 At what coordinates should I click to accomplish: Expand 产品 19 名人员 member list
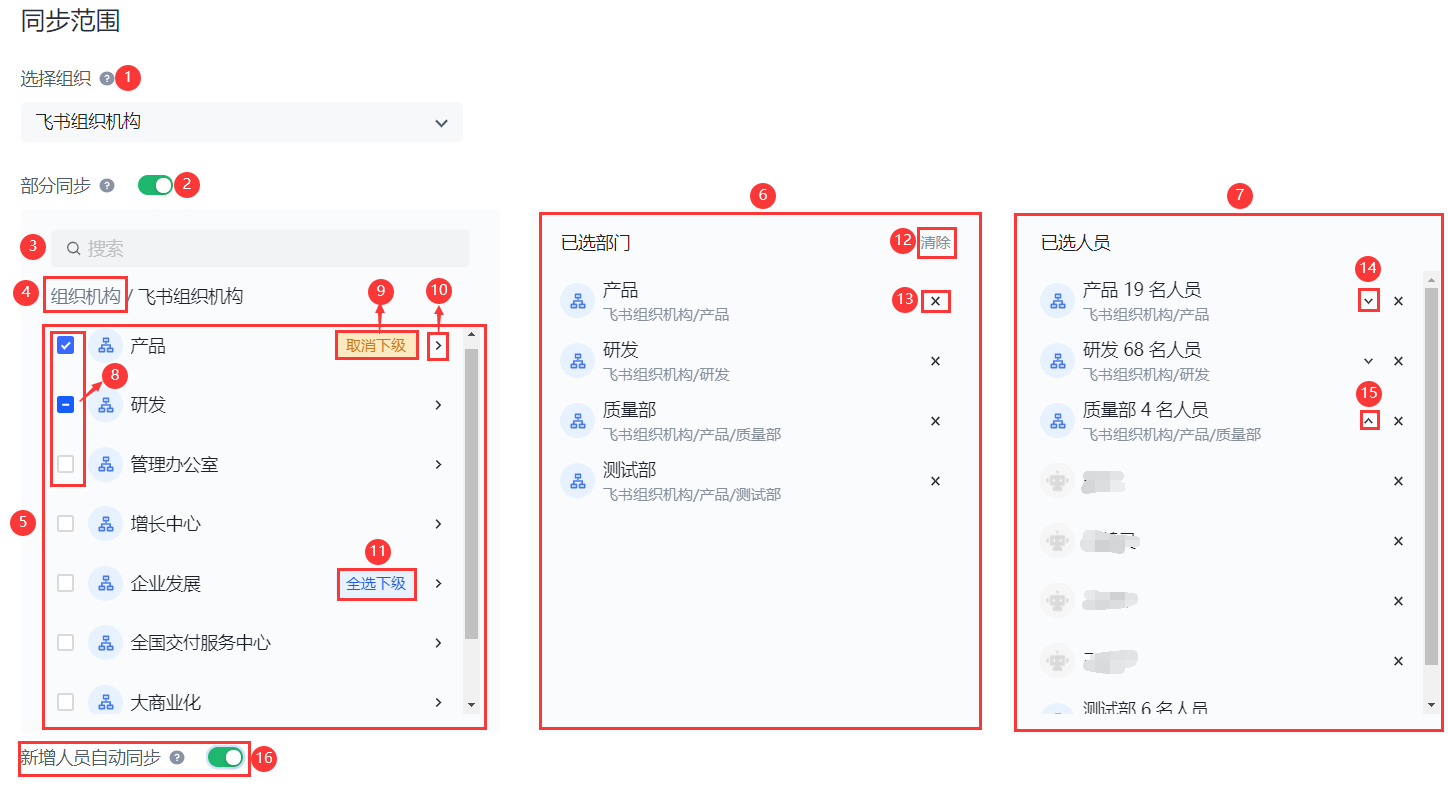click(x=1368, y=301)
